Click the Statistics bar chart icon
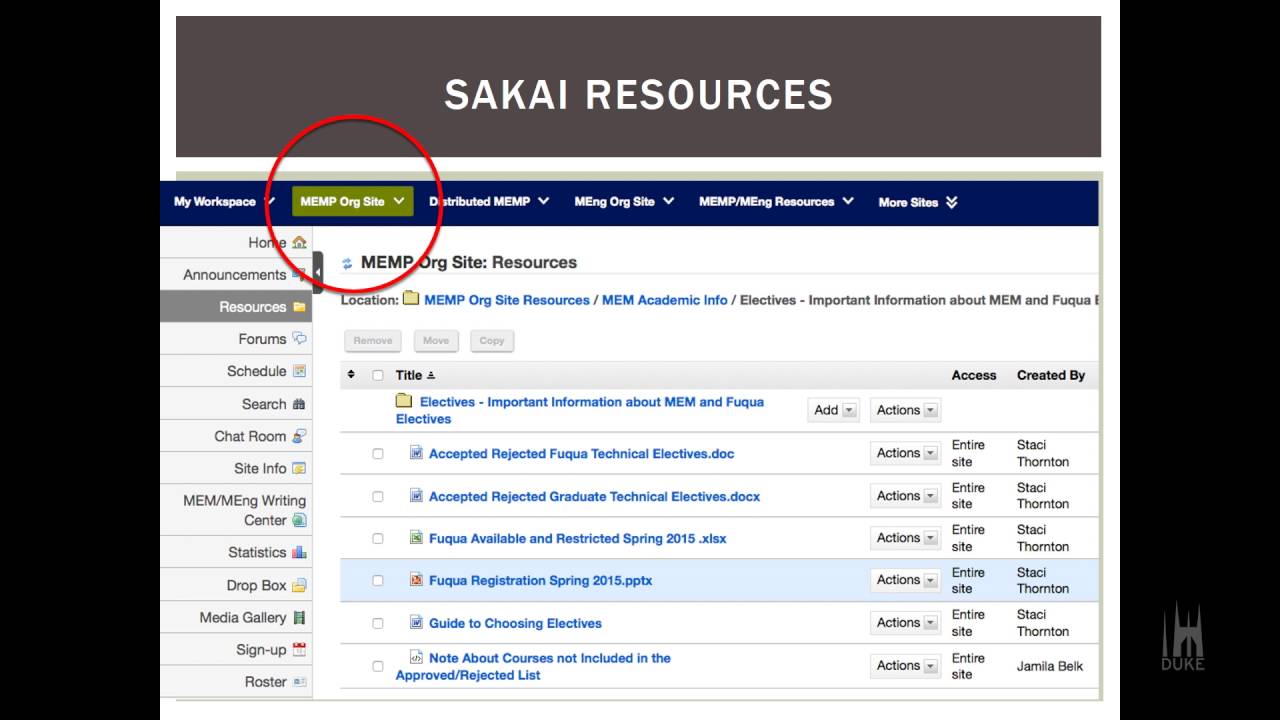1280x720 pixels. click(x=299, y=552)
